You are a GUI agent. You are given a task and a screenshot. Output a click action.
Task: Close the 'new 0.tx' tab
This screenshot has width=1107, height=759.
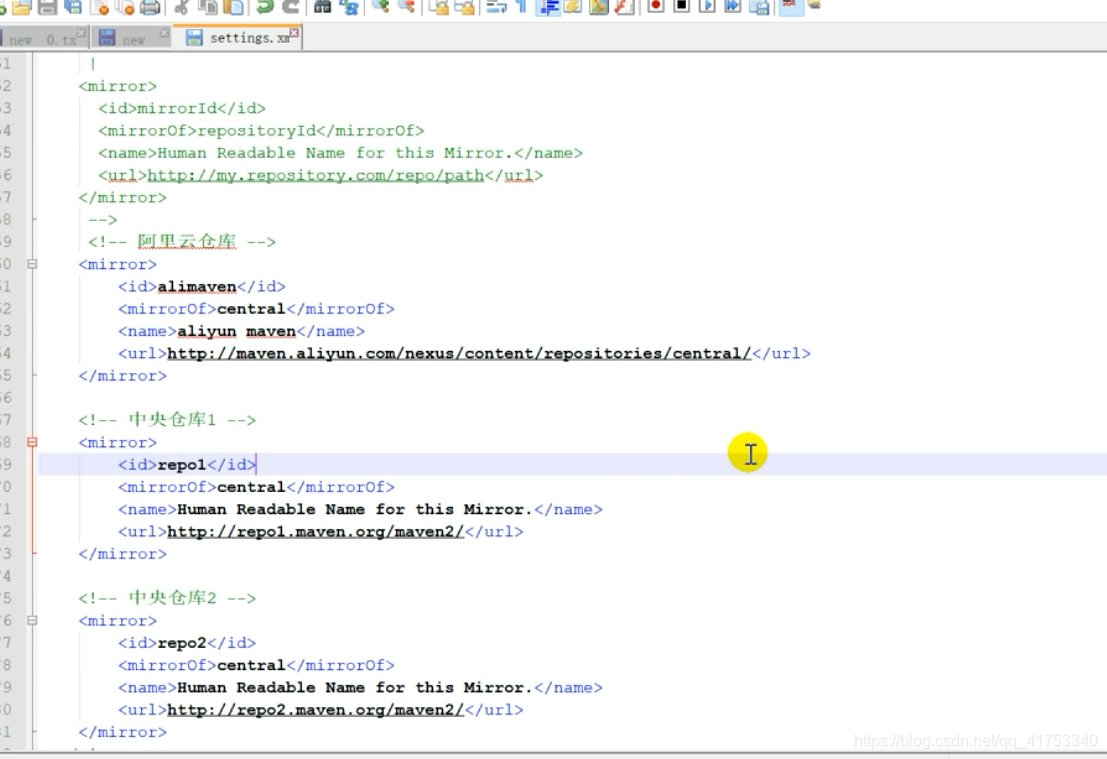[x=81, y=32]
